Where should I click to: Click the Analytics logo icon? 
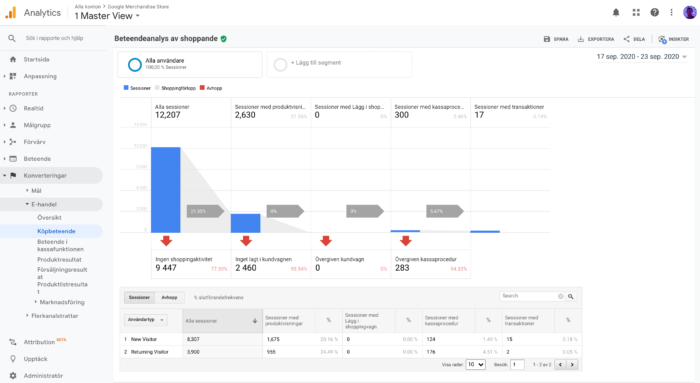point(11,12)
